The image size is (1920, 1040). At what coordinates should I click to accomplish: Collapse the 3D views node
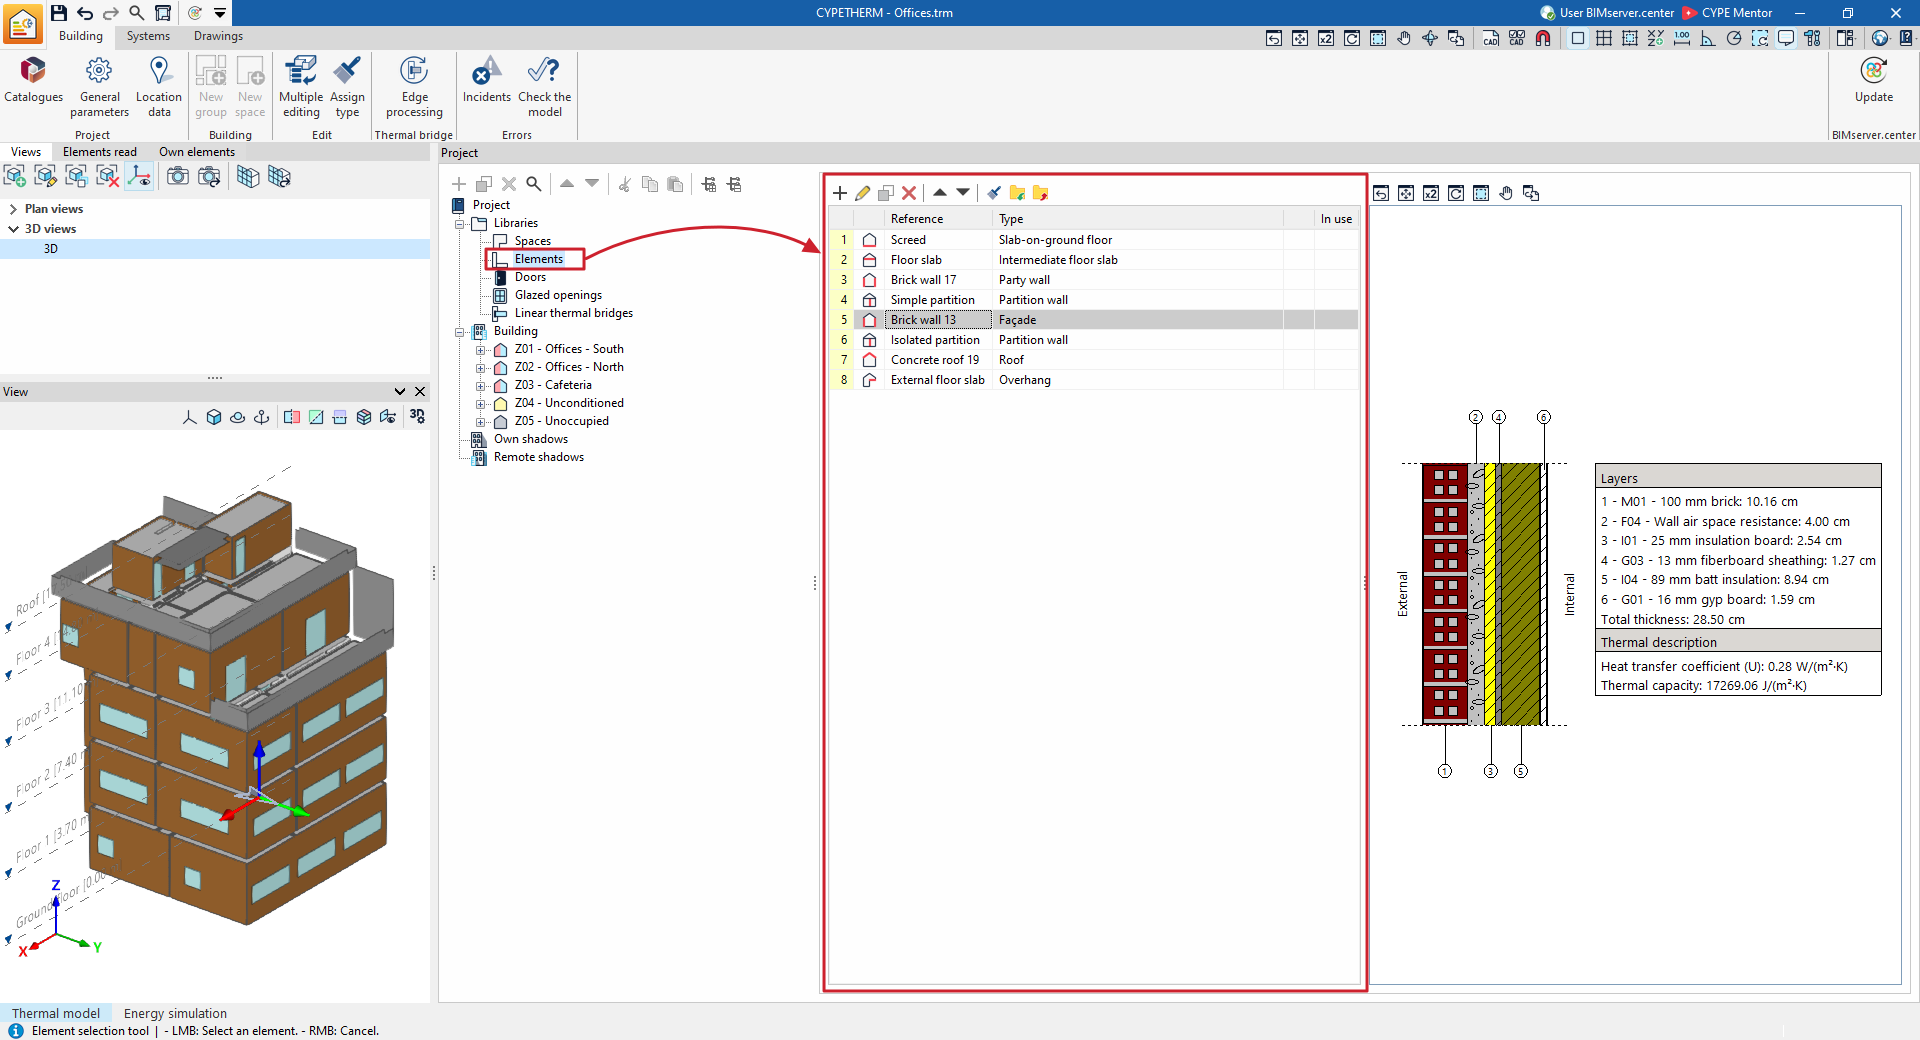tap(13, 229)
